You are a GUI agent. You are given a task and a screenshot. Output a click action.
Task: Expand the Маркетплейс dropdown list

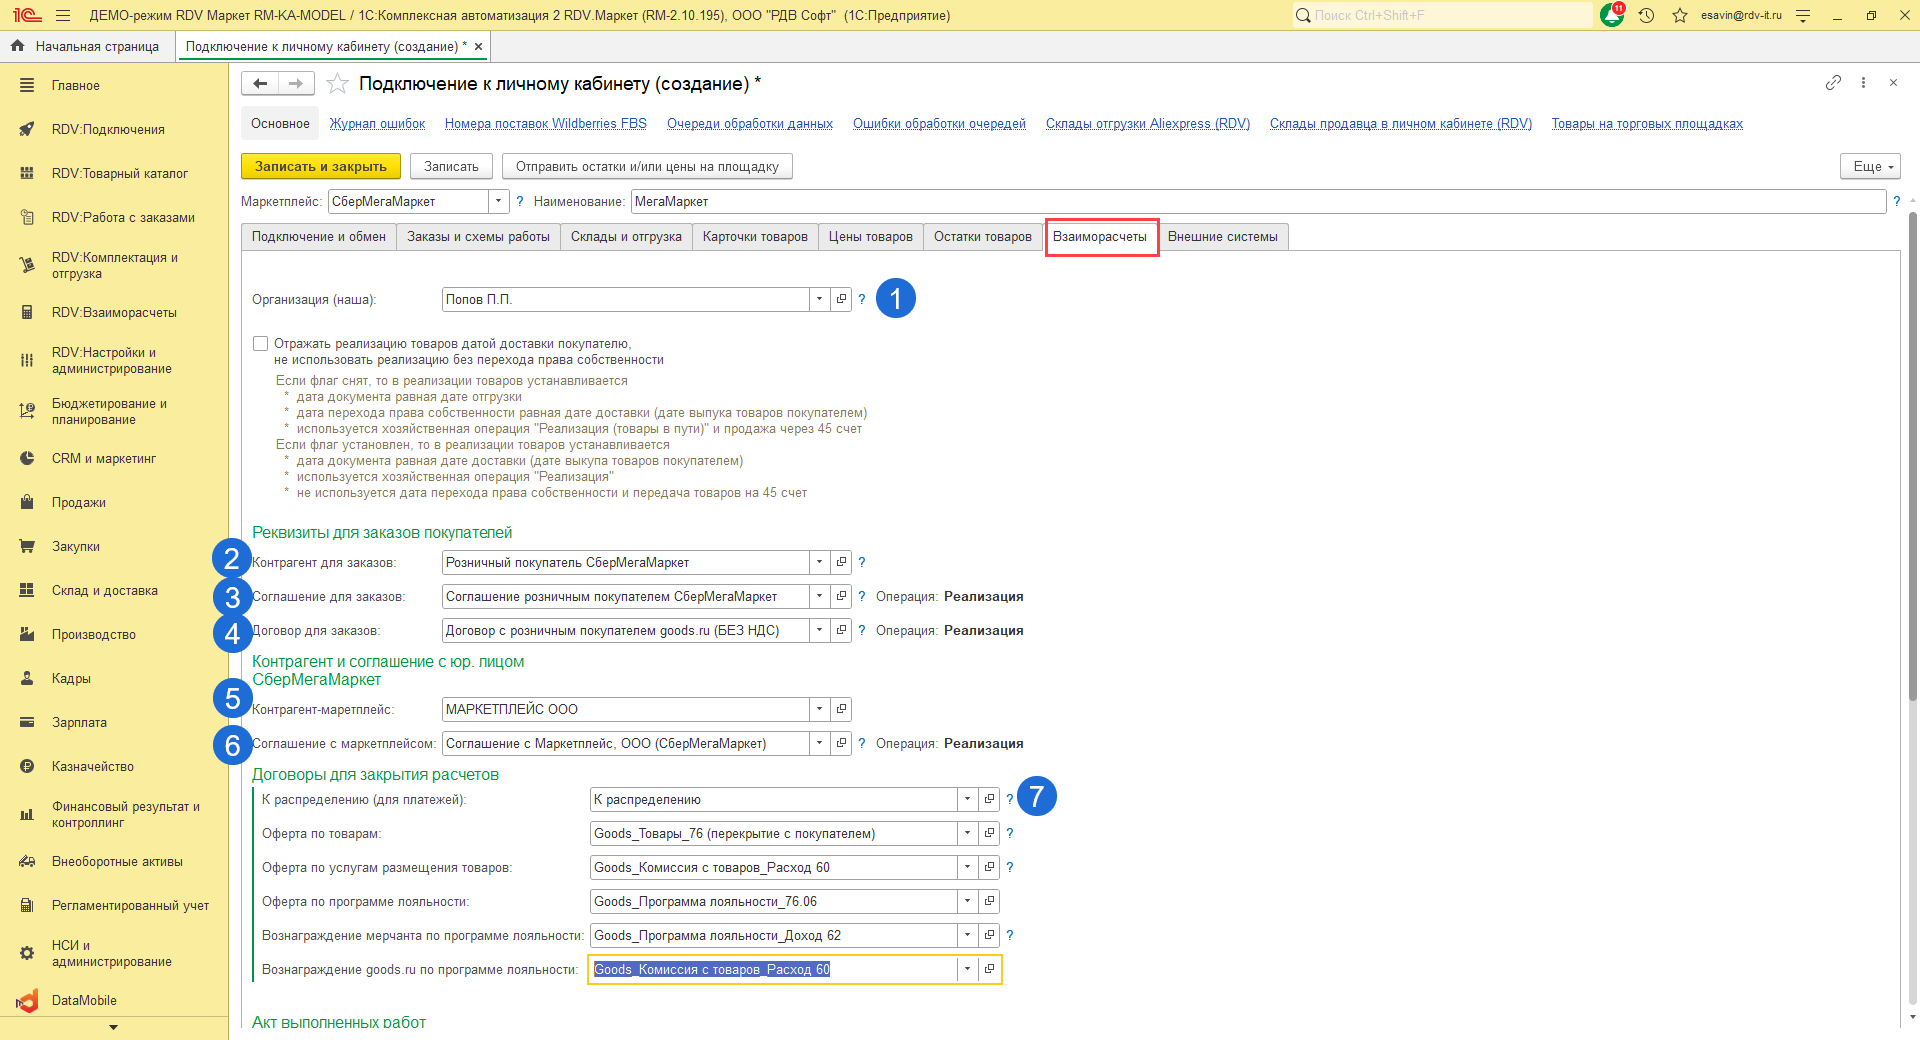click(498, 202)
